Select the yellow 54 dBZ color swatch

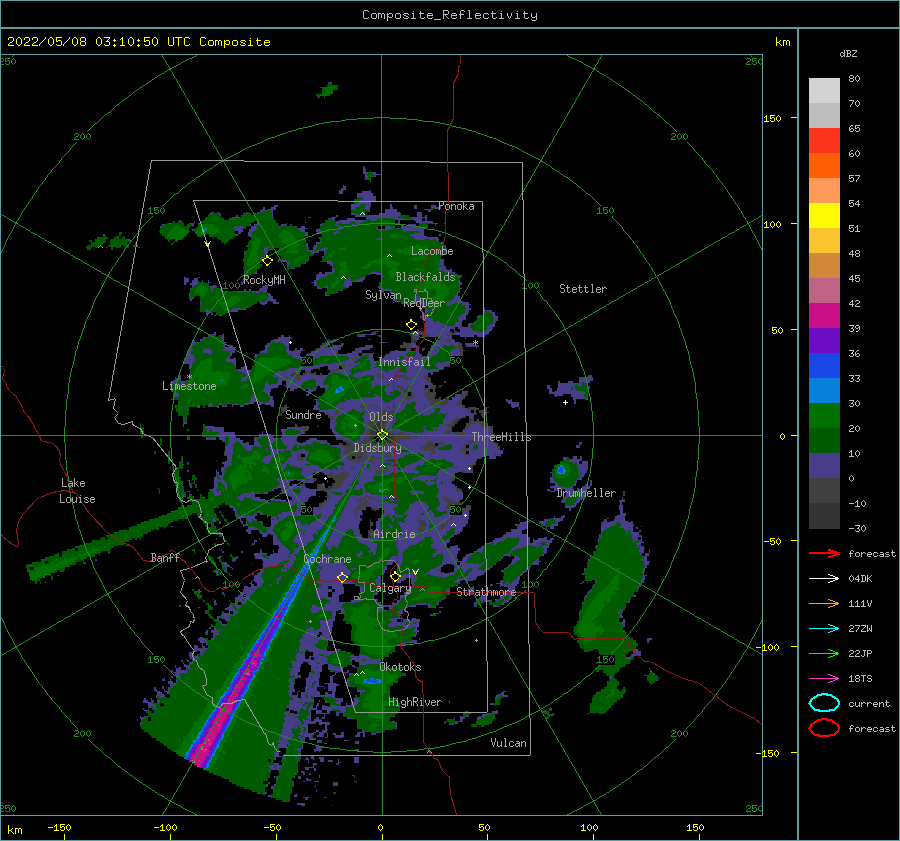[824, 215]
